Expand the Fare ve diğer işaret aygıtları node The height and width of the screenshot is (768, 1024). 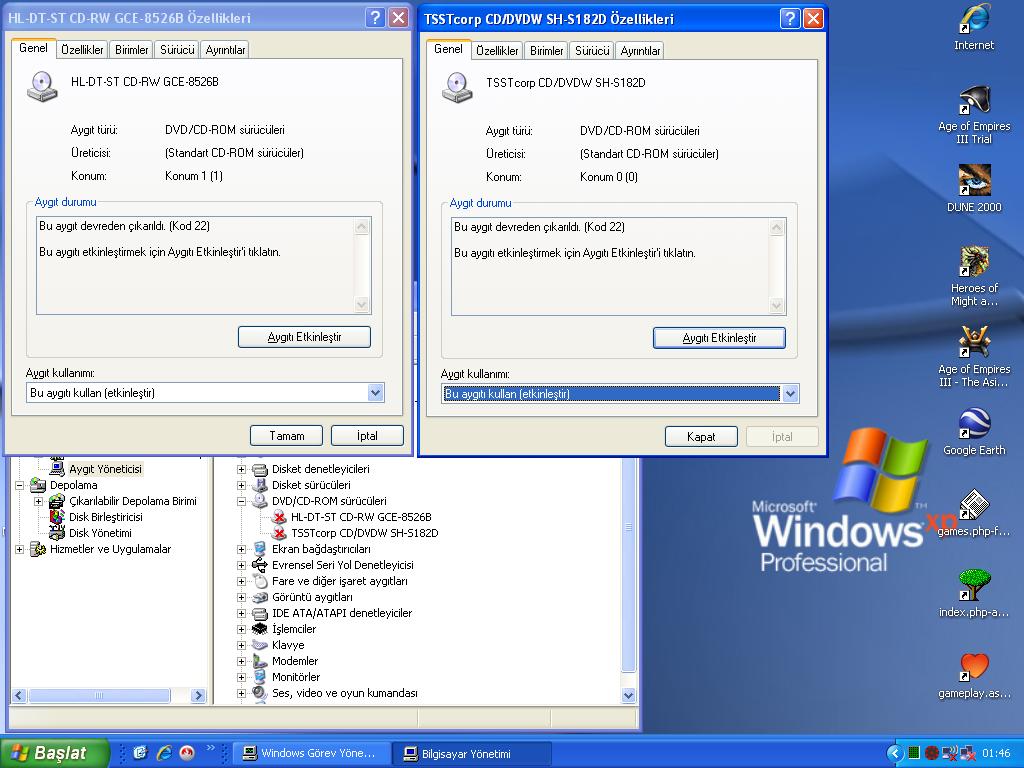[x=241, y=581]
